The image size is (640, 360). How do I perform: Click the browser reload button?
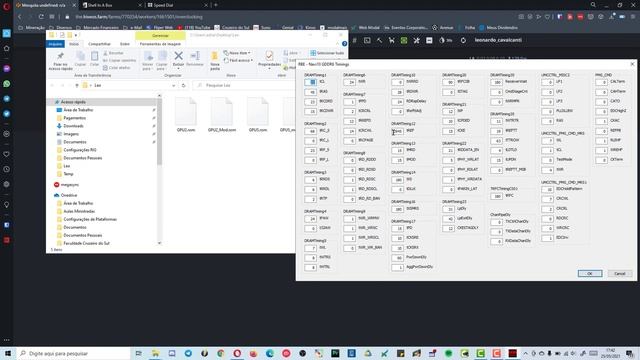click(x=41, y=17)
